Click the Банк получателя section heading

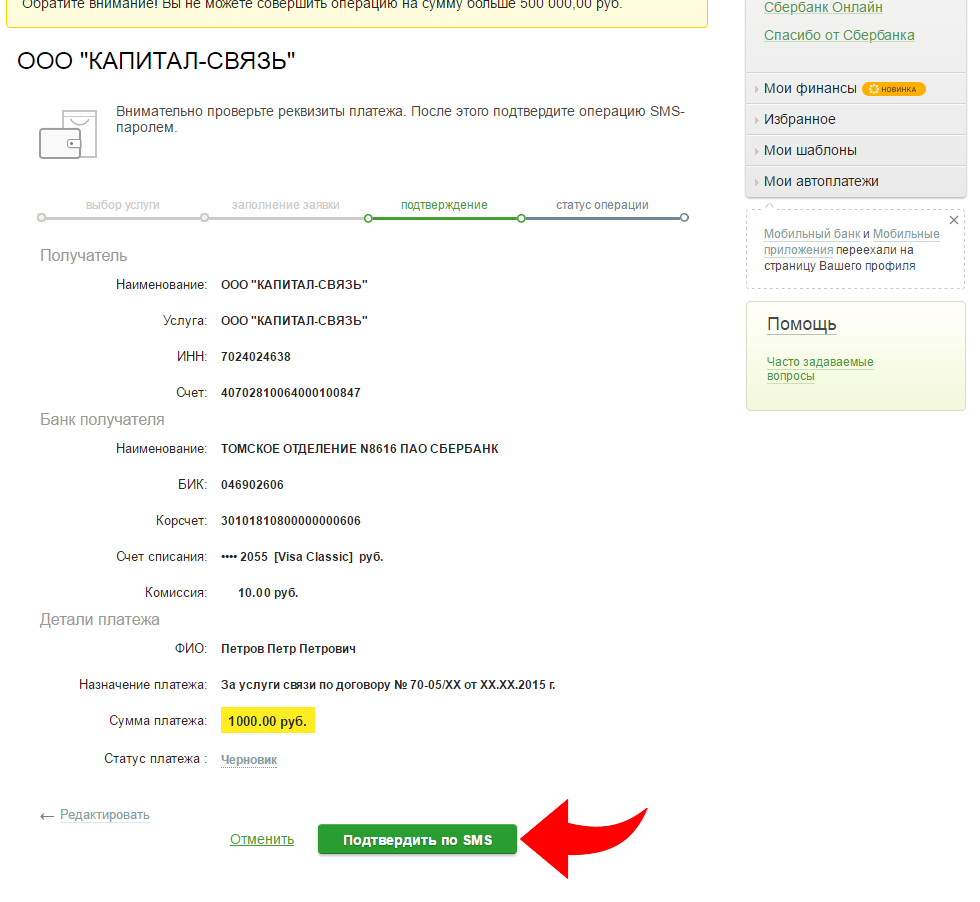click(102, 419)
